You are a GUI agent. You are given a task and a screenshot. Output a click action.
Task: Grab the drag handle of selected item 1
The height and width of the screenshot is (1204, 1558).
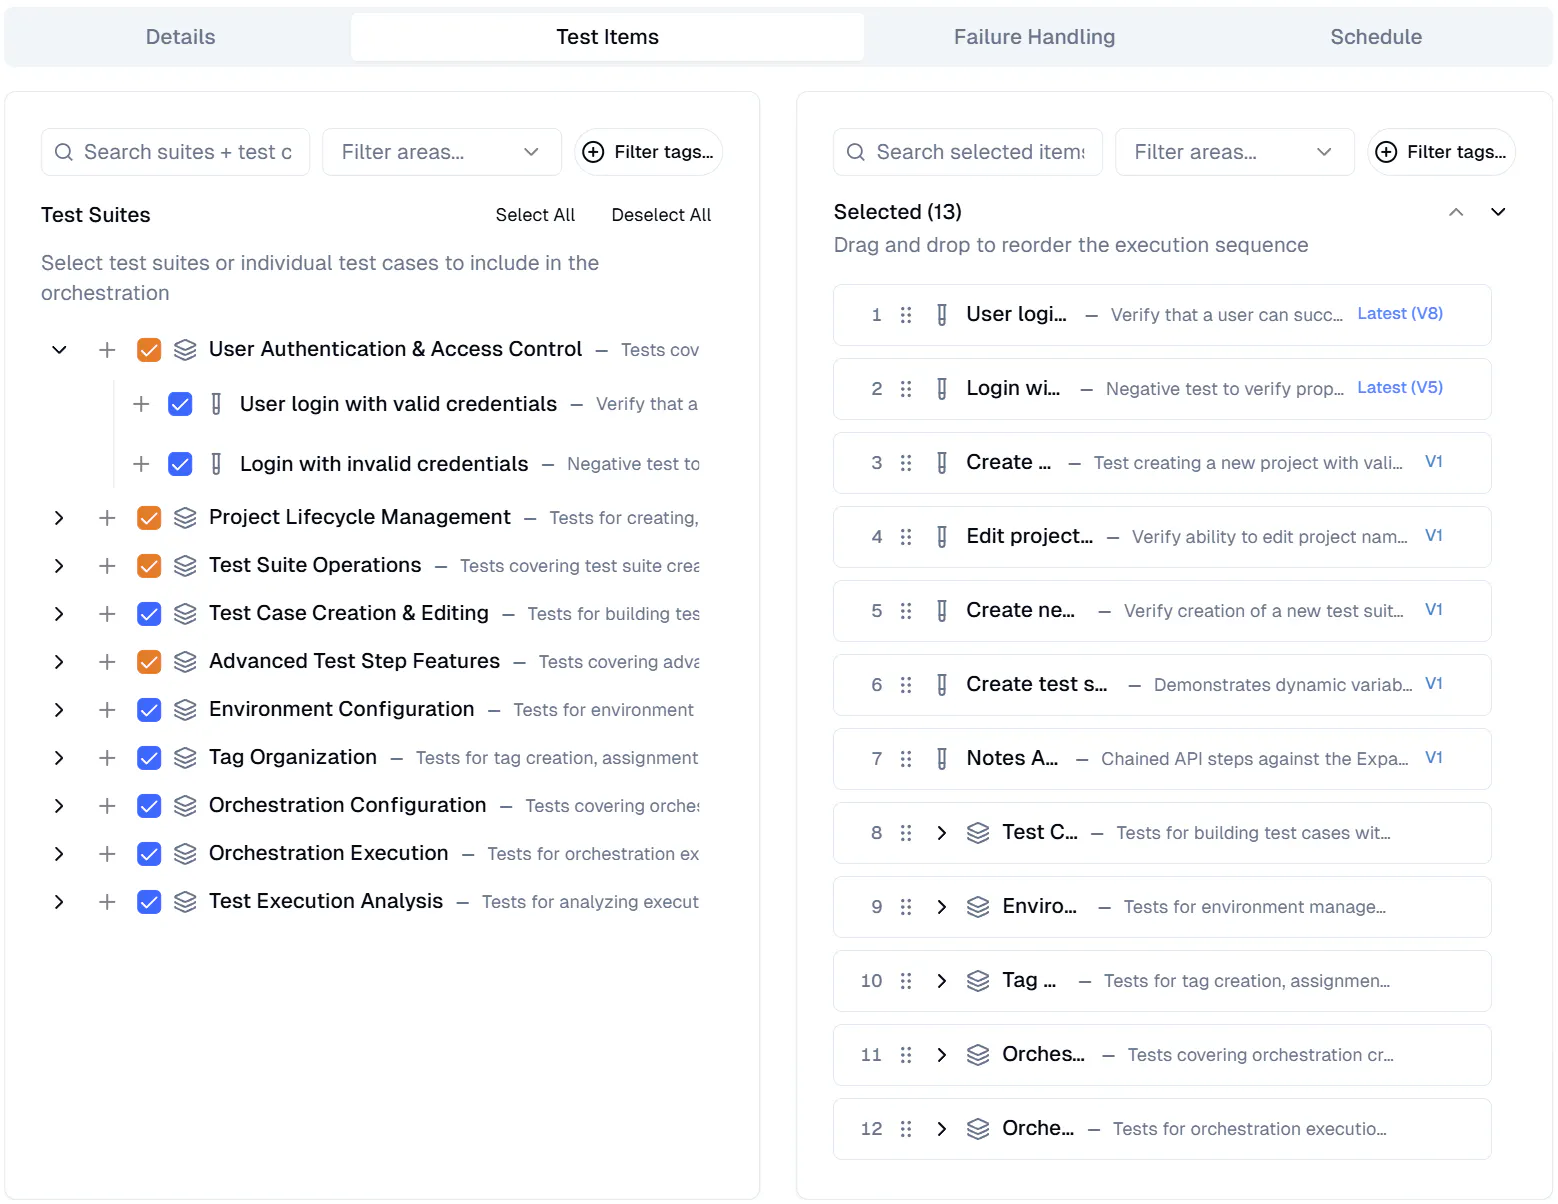coord(906,315)
